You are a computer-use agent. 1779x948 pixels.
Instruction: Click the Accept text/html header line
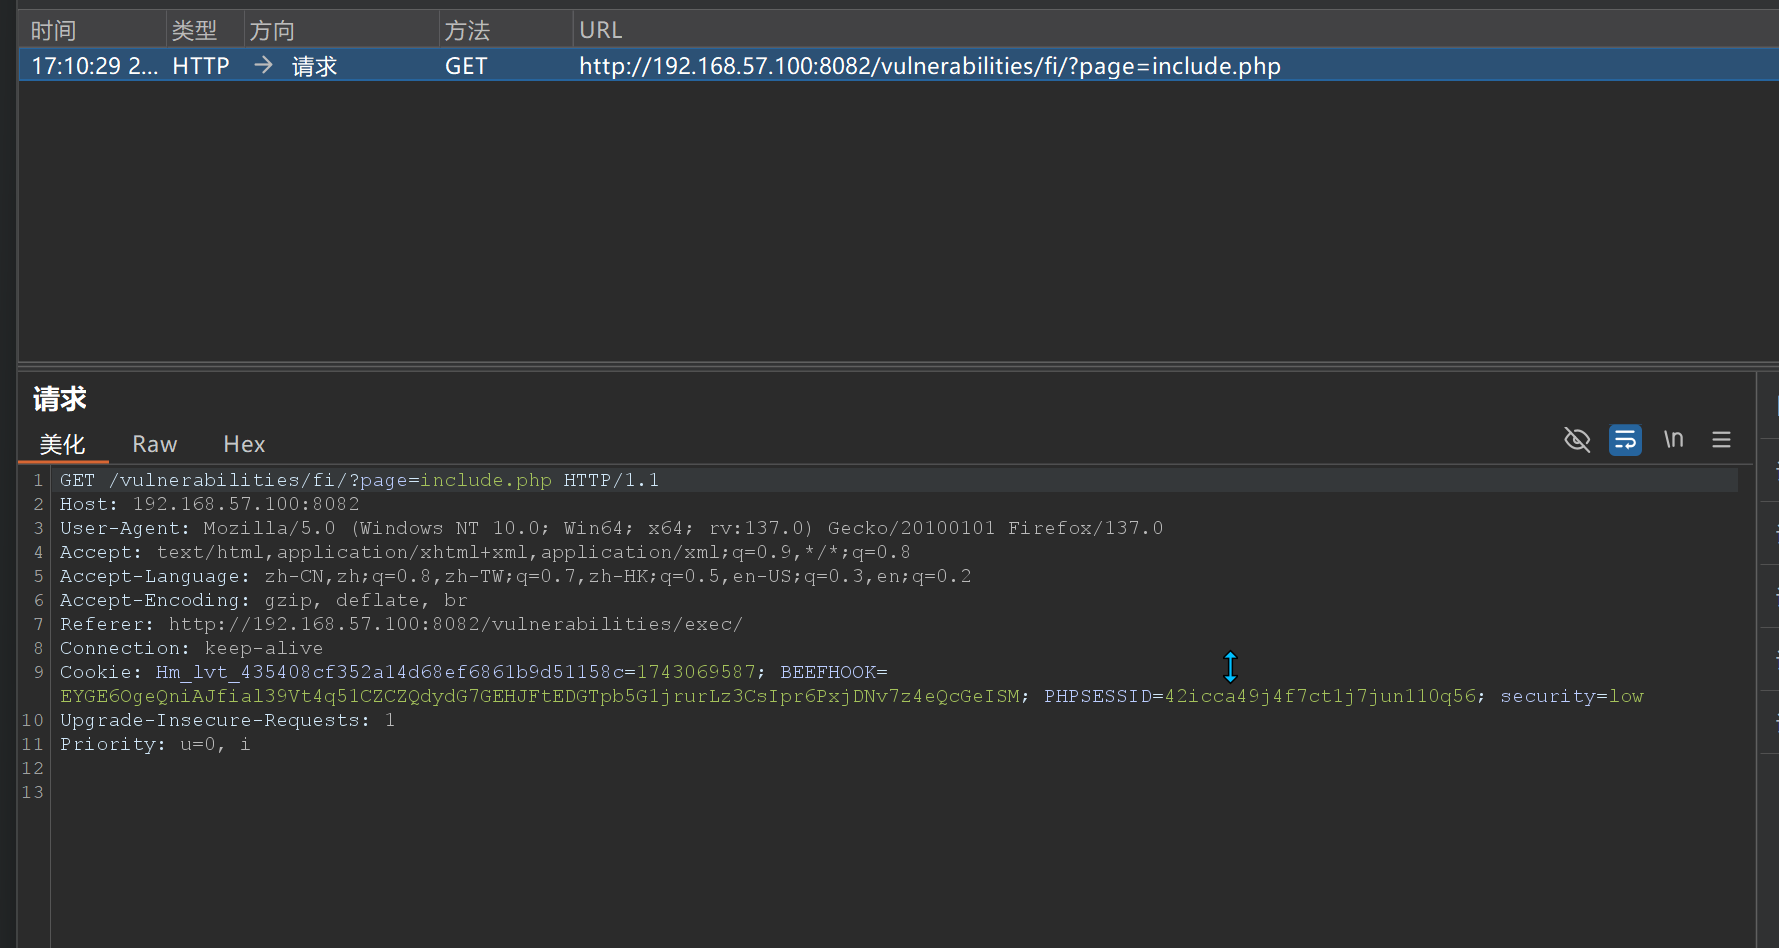[x=485, y=552]
